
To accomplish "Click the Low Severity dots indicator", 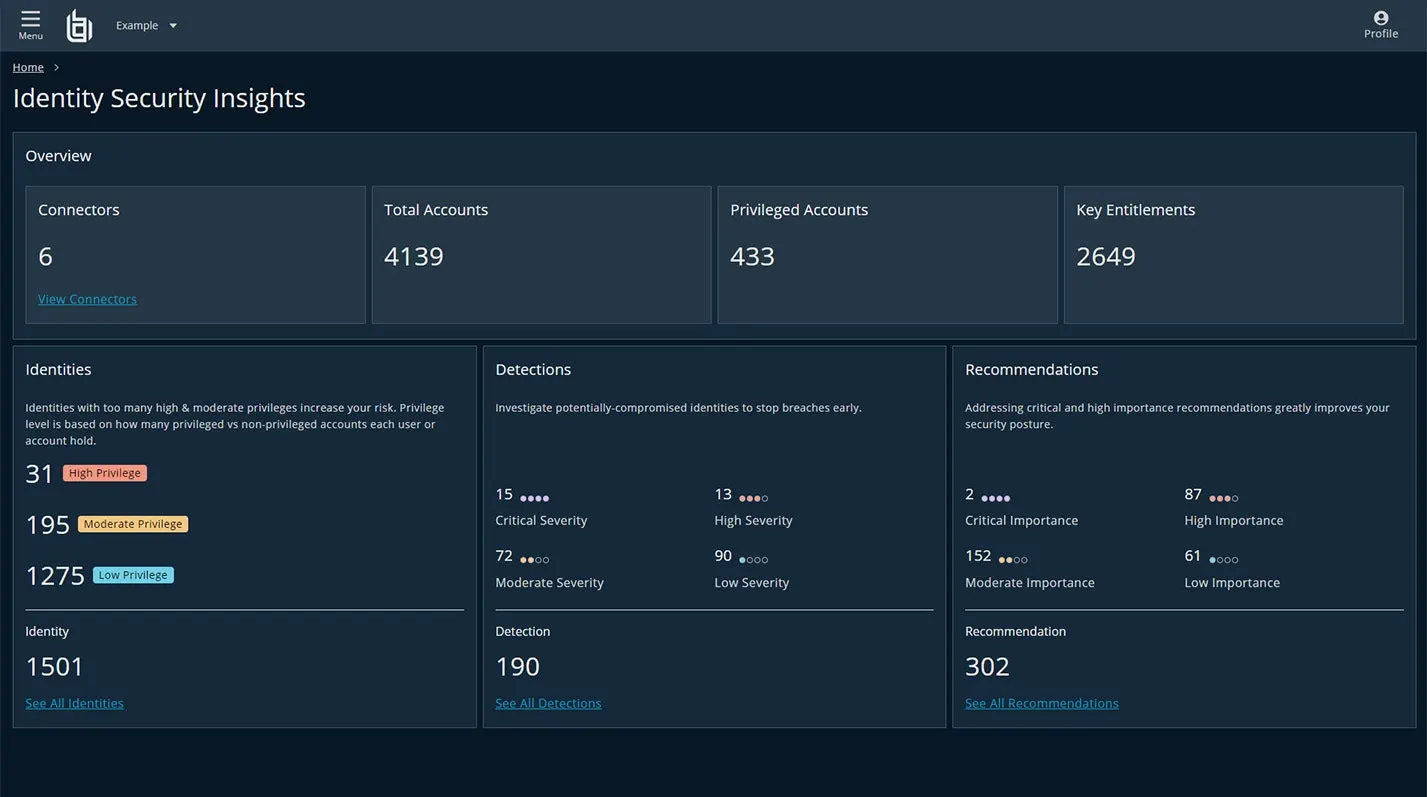I will pyautogui.click(x=754, y=560).
